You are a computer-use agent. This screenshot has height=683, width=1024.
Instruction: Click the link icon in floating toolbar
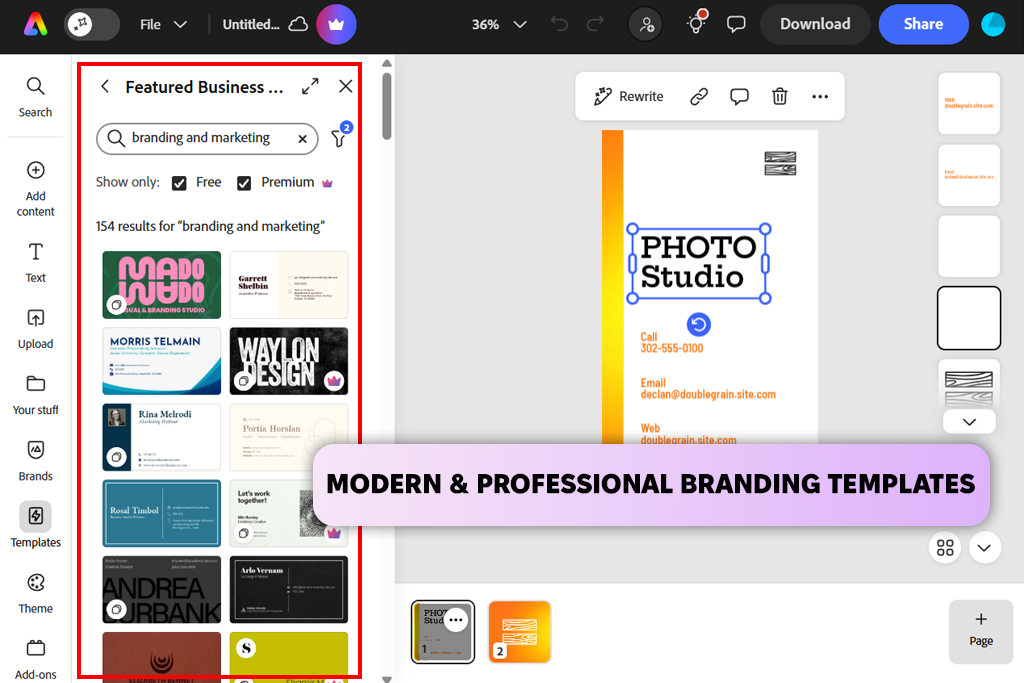(x=699, y=97)
